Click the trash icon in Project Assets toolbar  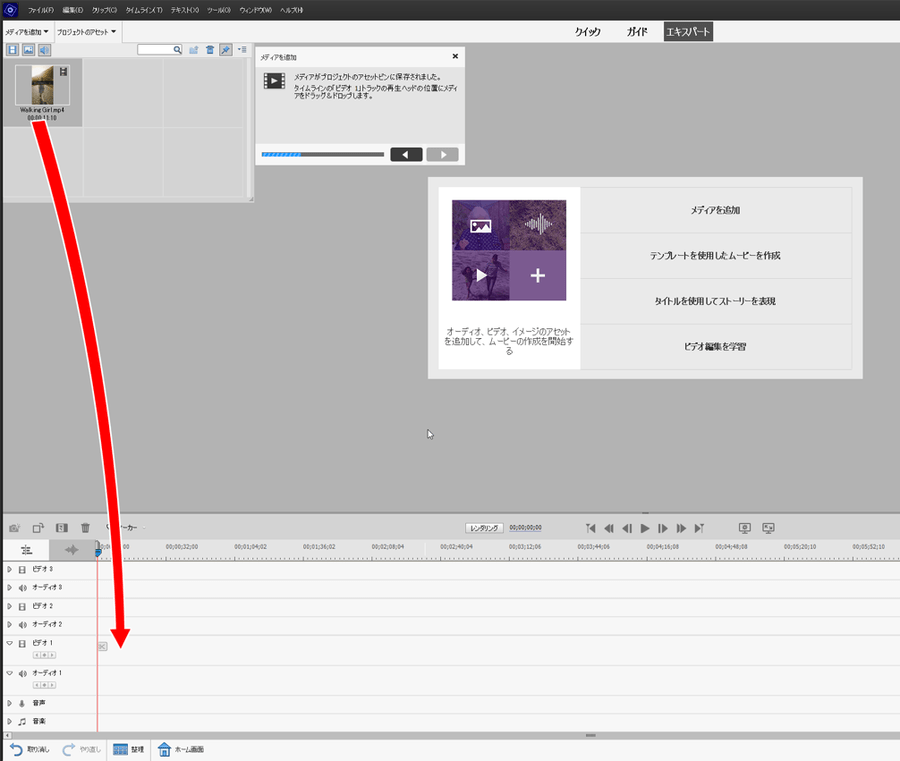210,50
